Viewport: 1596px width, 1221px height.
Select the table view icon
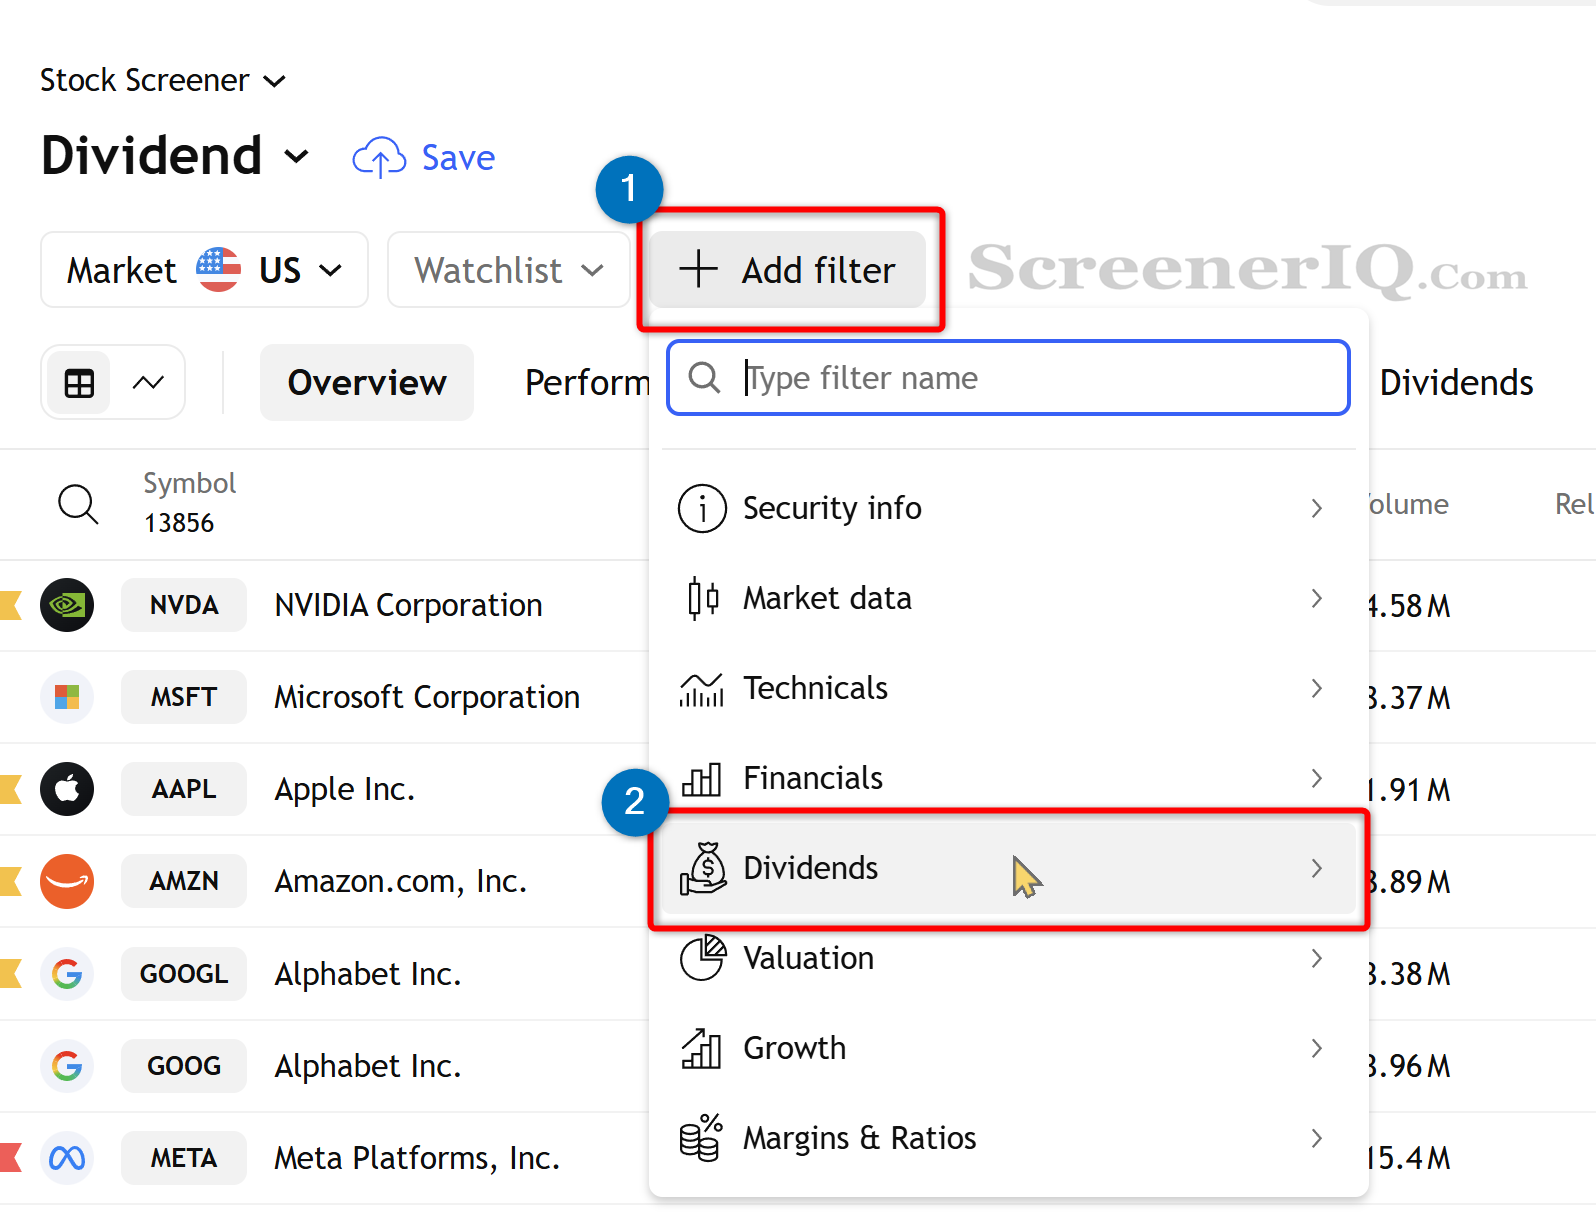(79, 383)
